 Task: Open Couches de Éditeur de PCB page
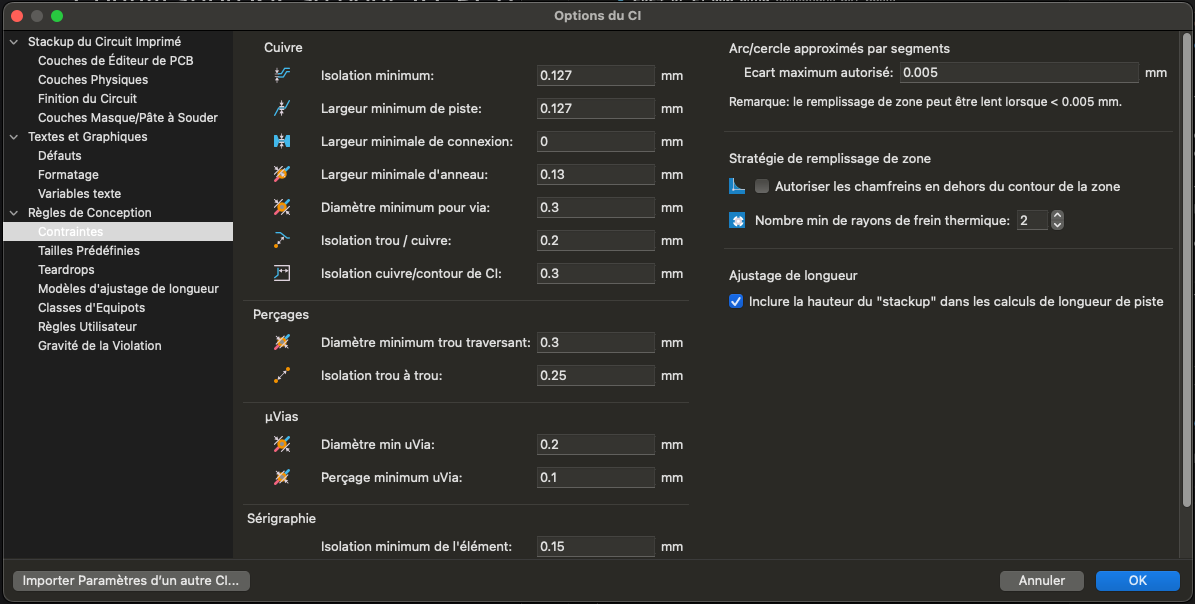116,61
